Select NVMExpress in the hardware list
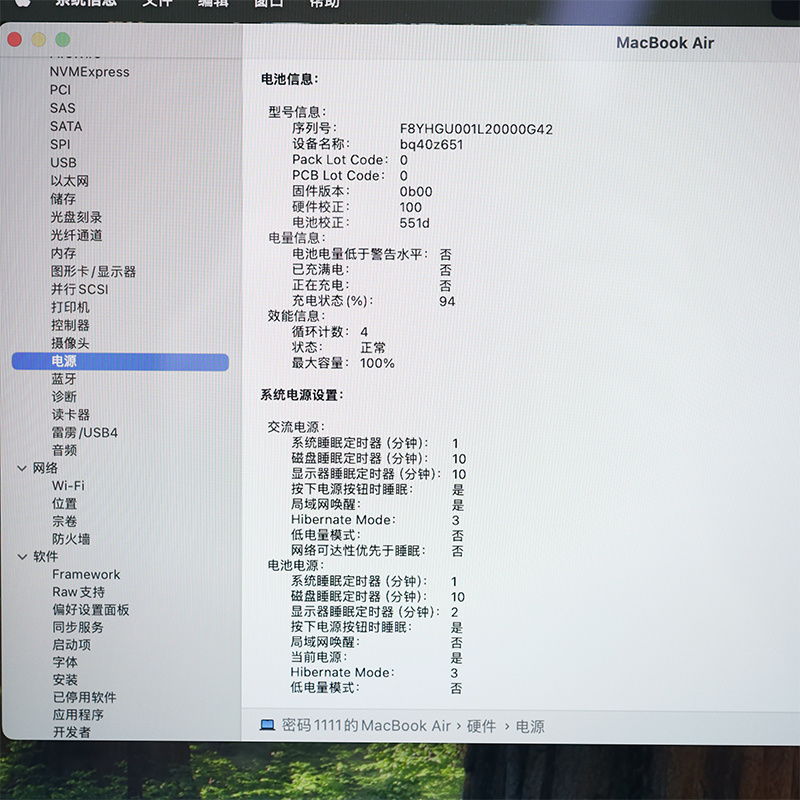Screen dimensions: 800x800 (89, 72)
